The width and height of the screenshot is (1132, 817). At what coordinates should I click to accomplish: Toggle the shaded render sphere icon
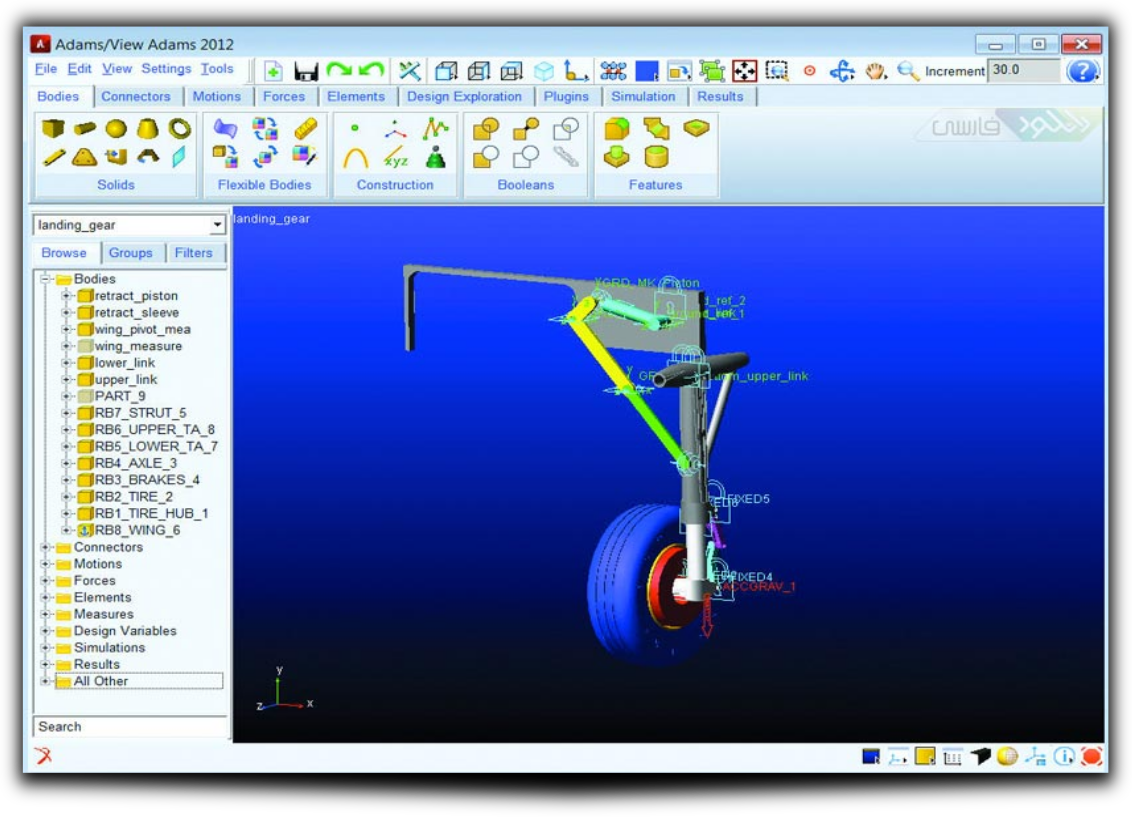click(1007, 757)
